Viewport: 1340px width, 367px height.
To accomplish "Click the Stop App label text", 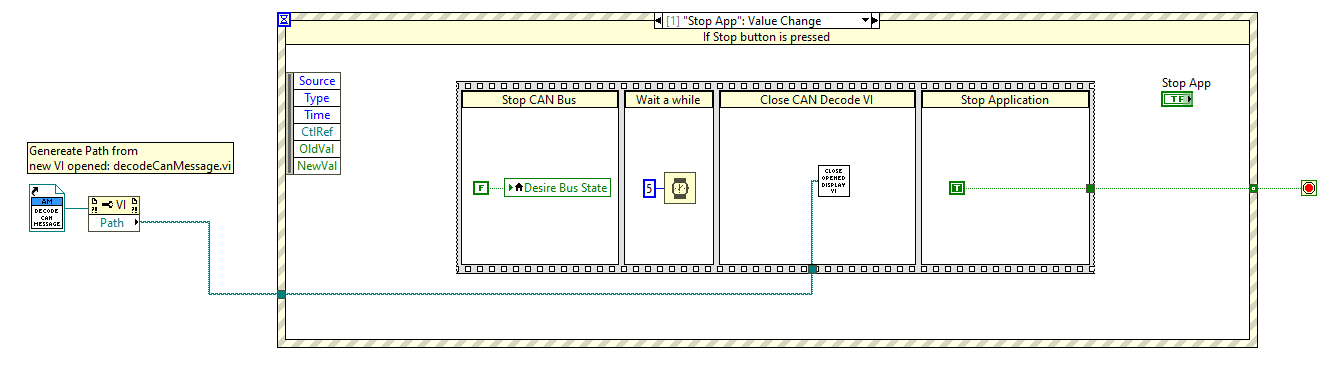I will [1186, 83].
